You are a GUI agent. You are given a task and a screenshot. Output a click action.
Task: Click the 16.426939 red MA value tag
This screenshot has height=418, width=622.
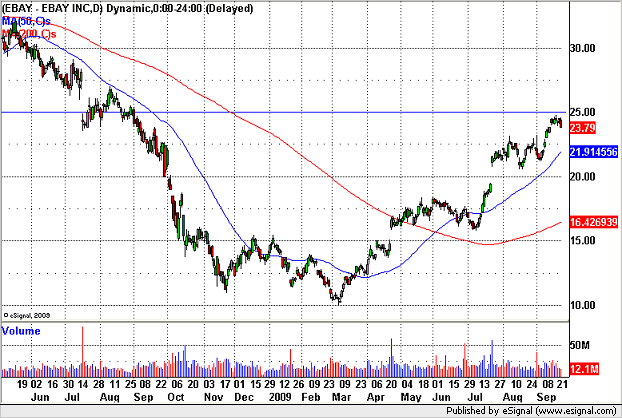(x=593, y=222)
